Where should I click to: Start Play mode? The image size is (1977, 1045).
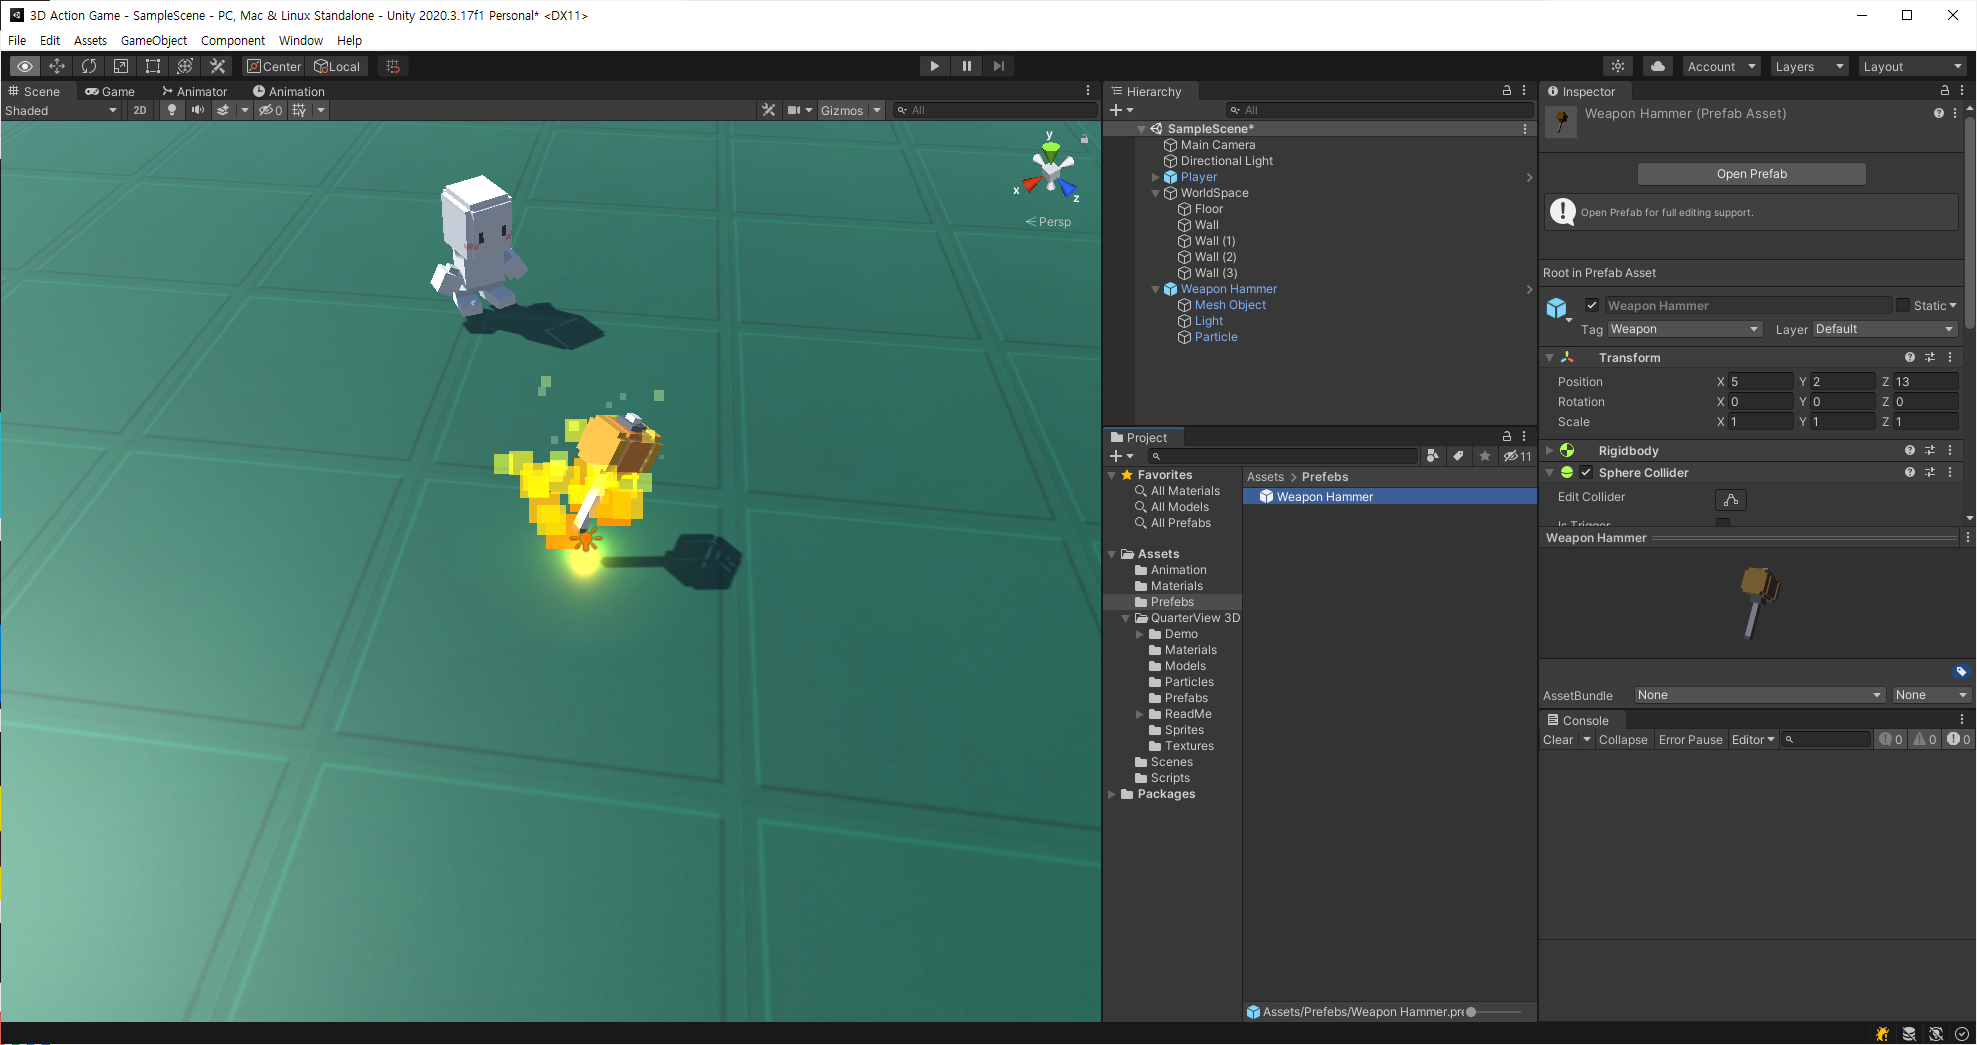[x=934, y=66]
